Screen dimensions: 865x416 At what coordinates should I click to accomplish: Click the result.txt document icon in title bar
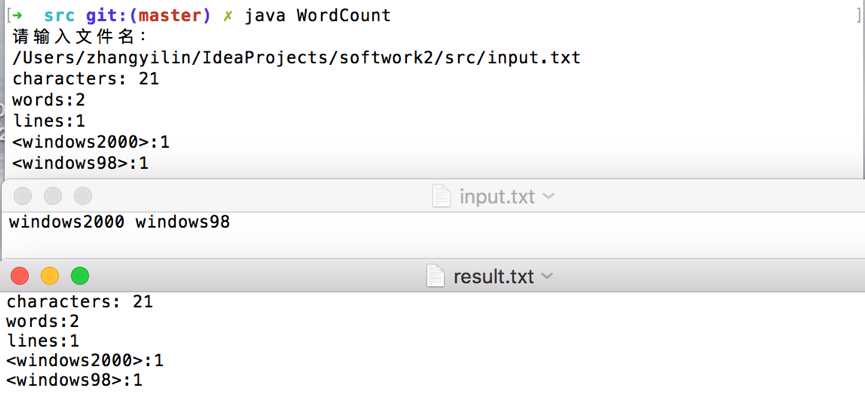click(x=435, y=276)
